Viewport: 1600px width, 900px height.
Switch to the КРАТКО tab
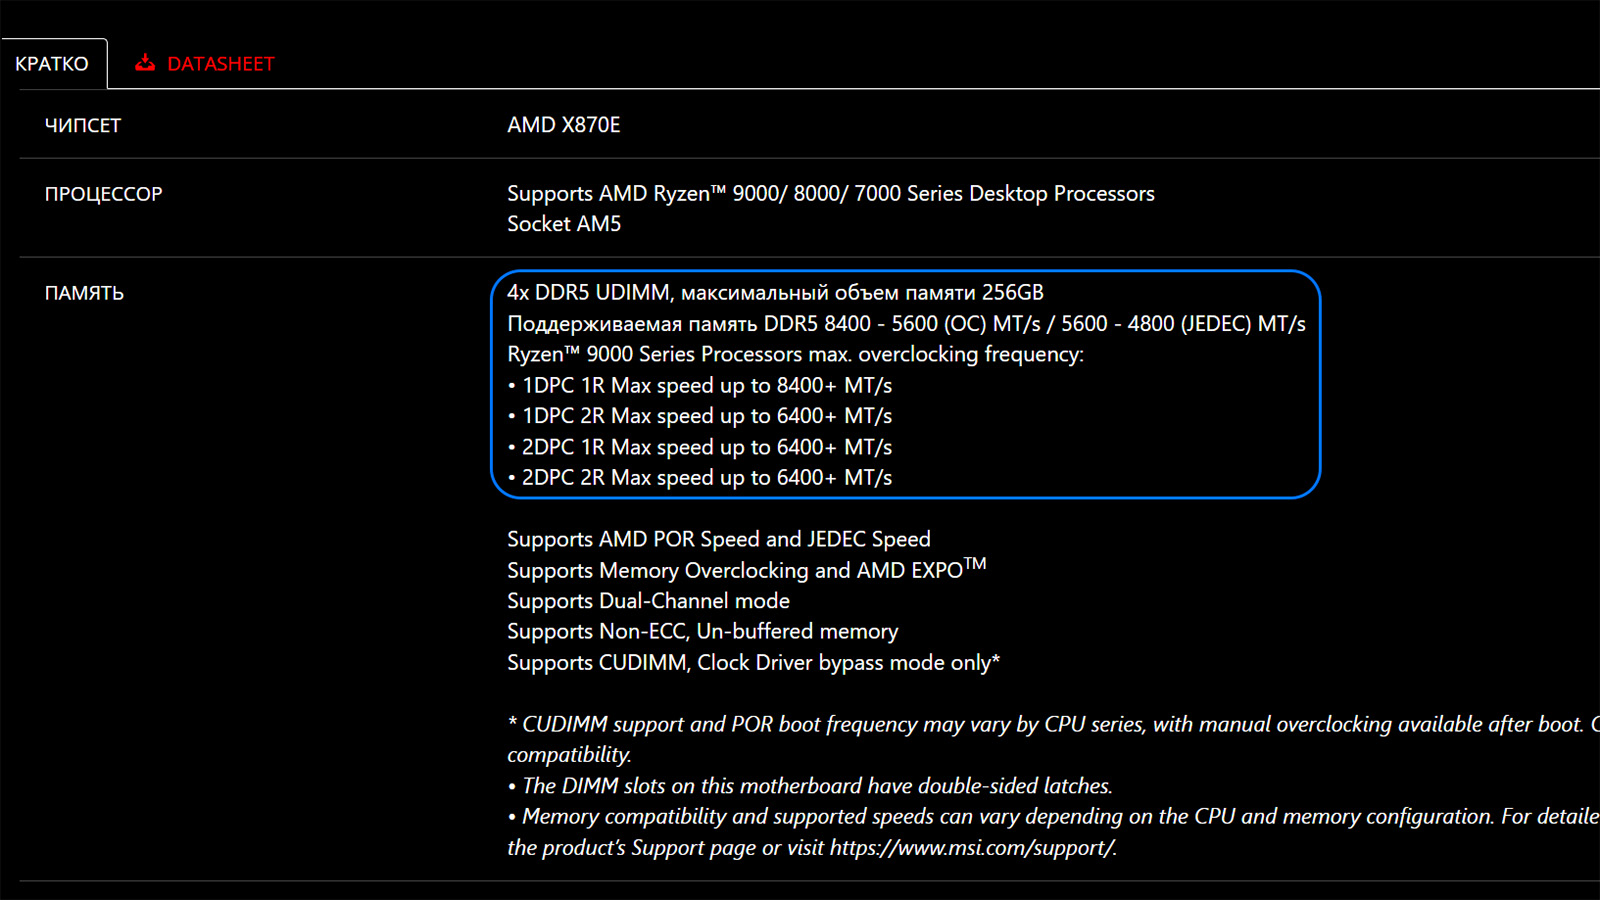tap(52, 64)
